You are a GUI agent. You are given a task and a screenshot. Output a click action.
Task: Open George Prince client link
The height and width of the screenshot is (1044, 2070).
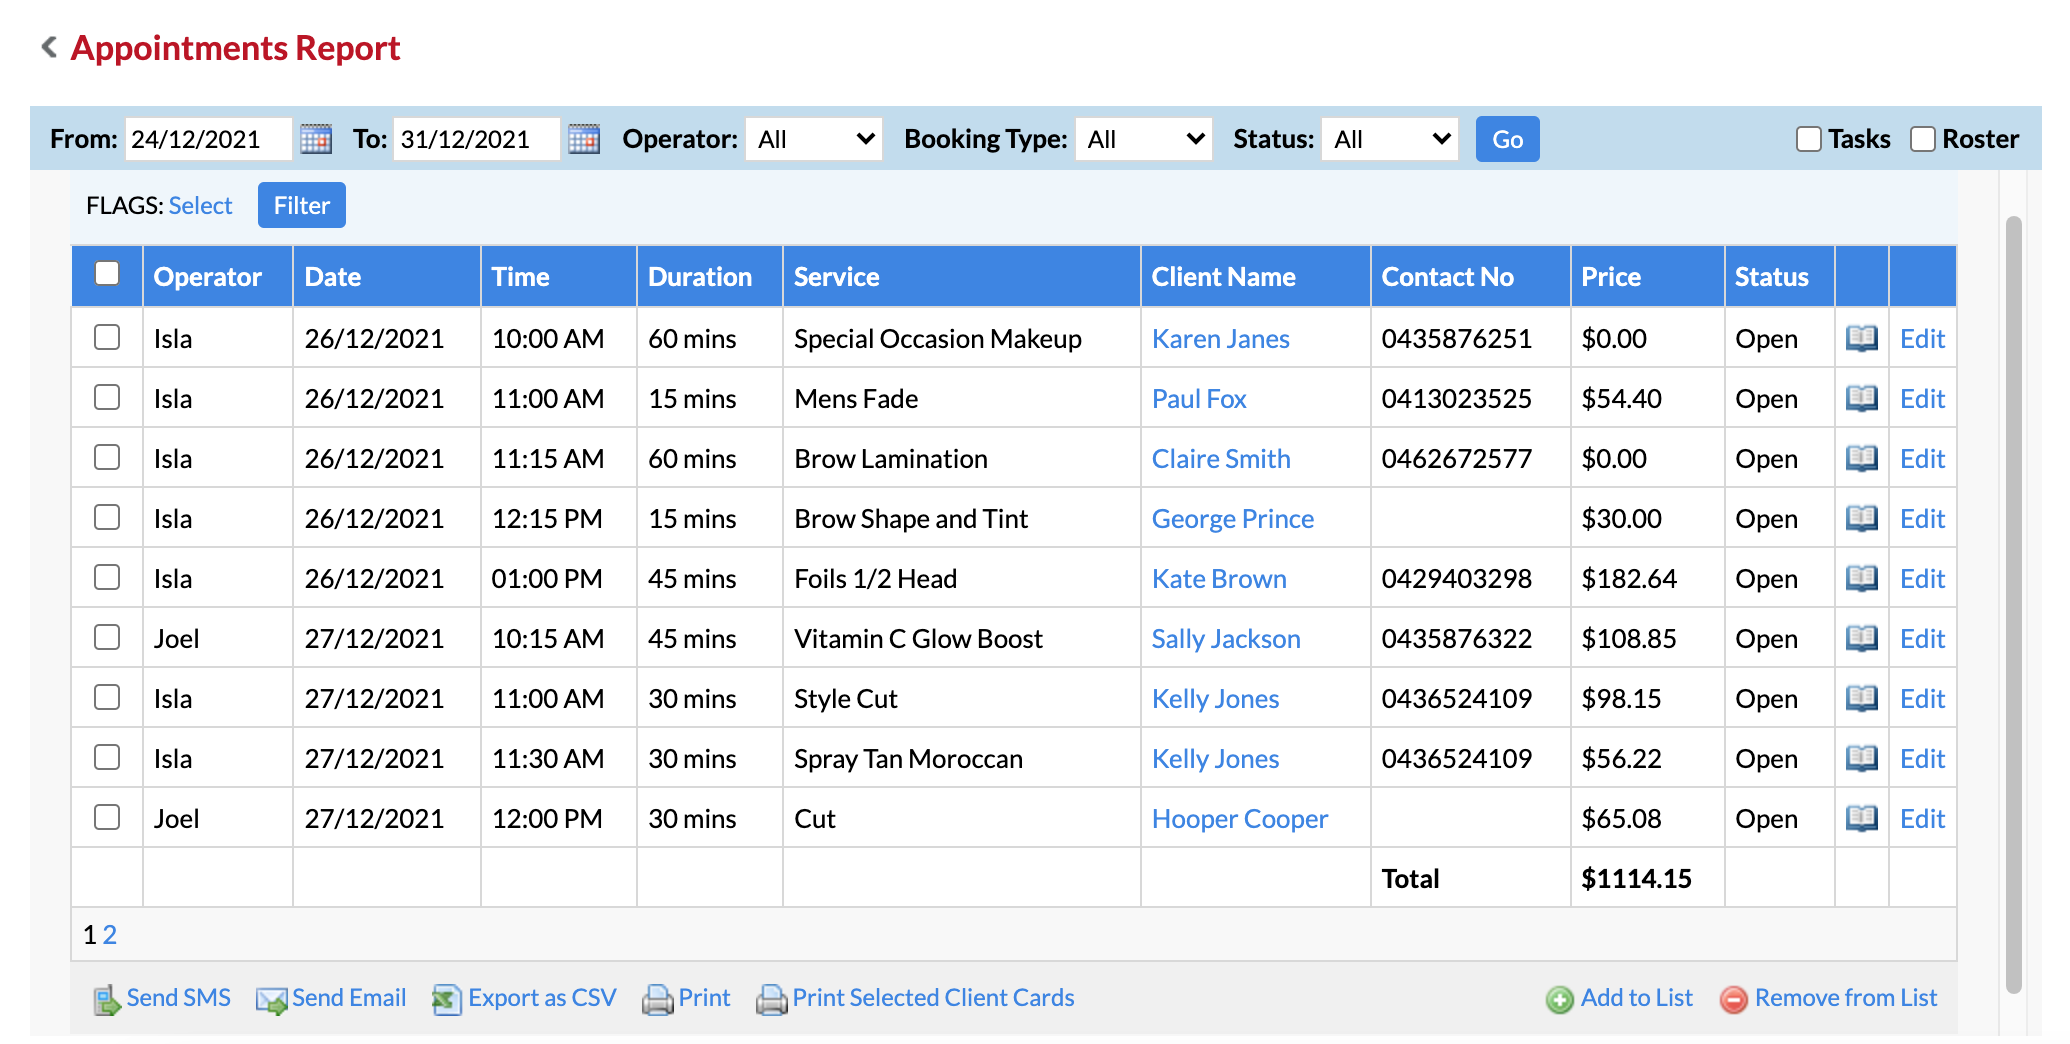1232,519
